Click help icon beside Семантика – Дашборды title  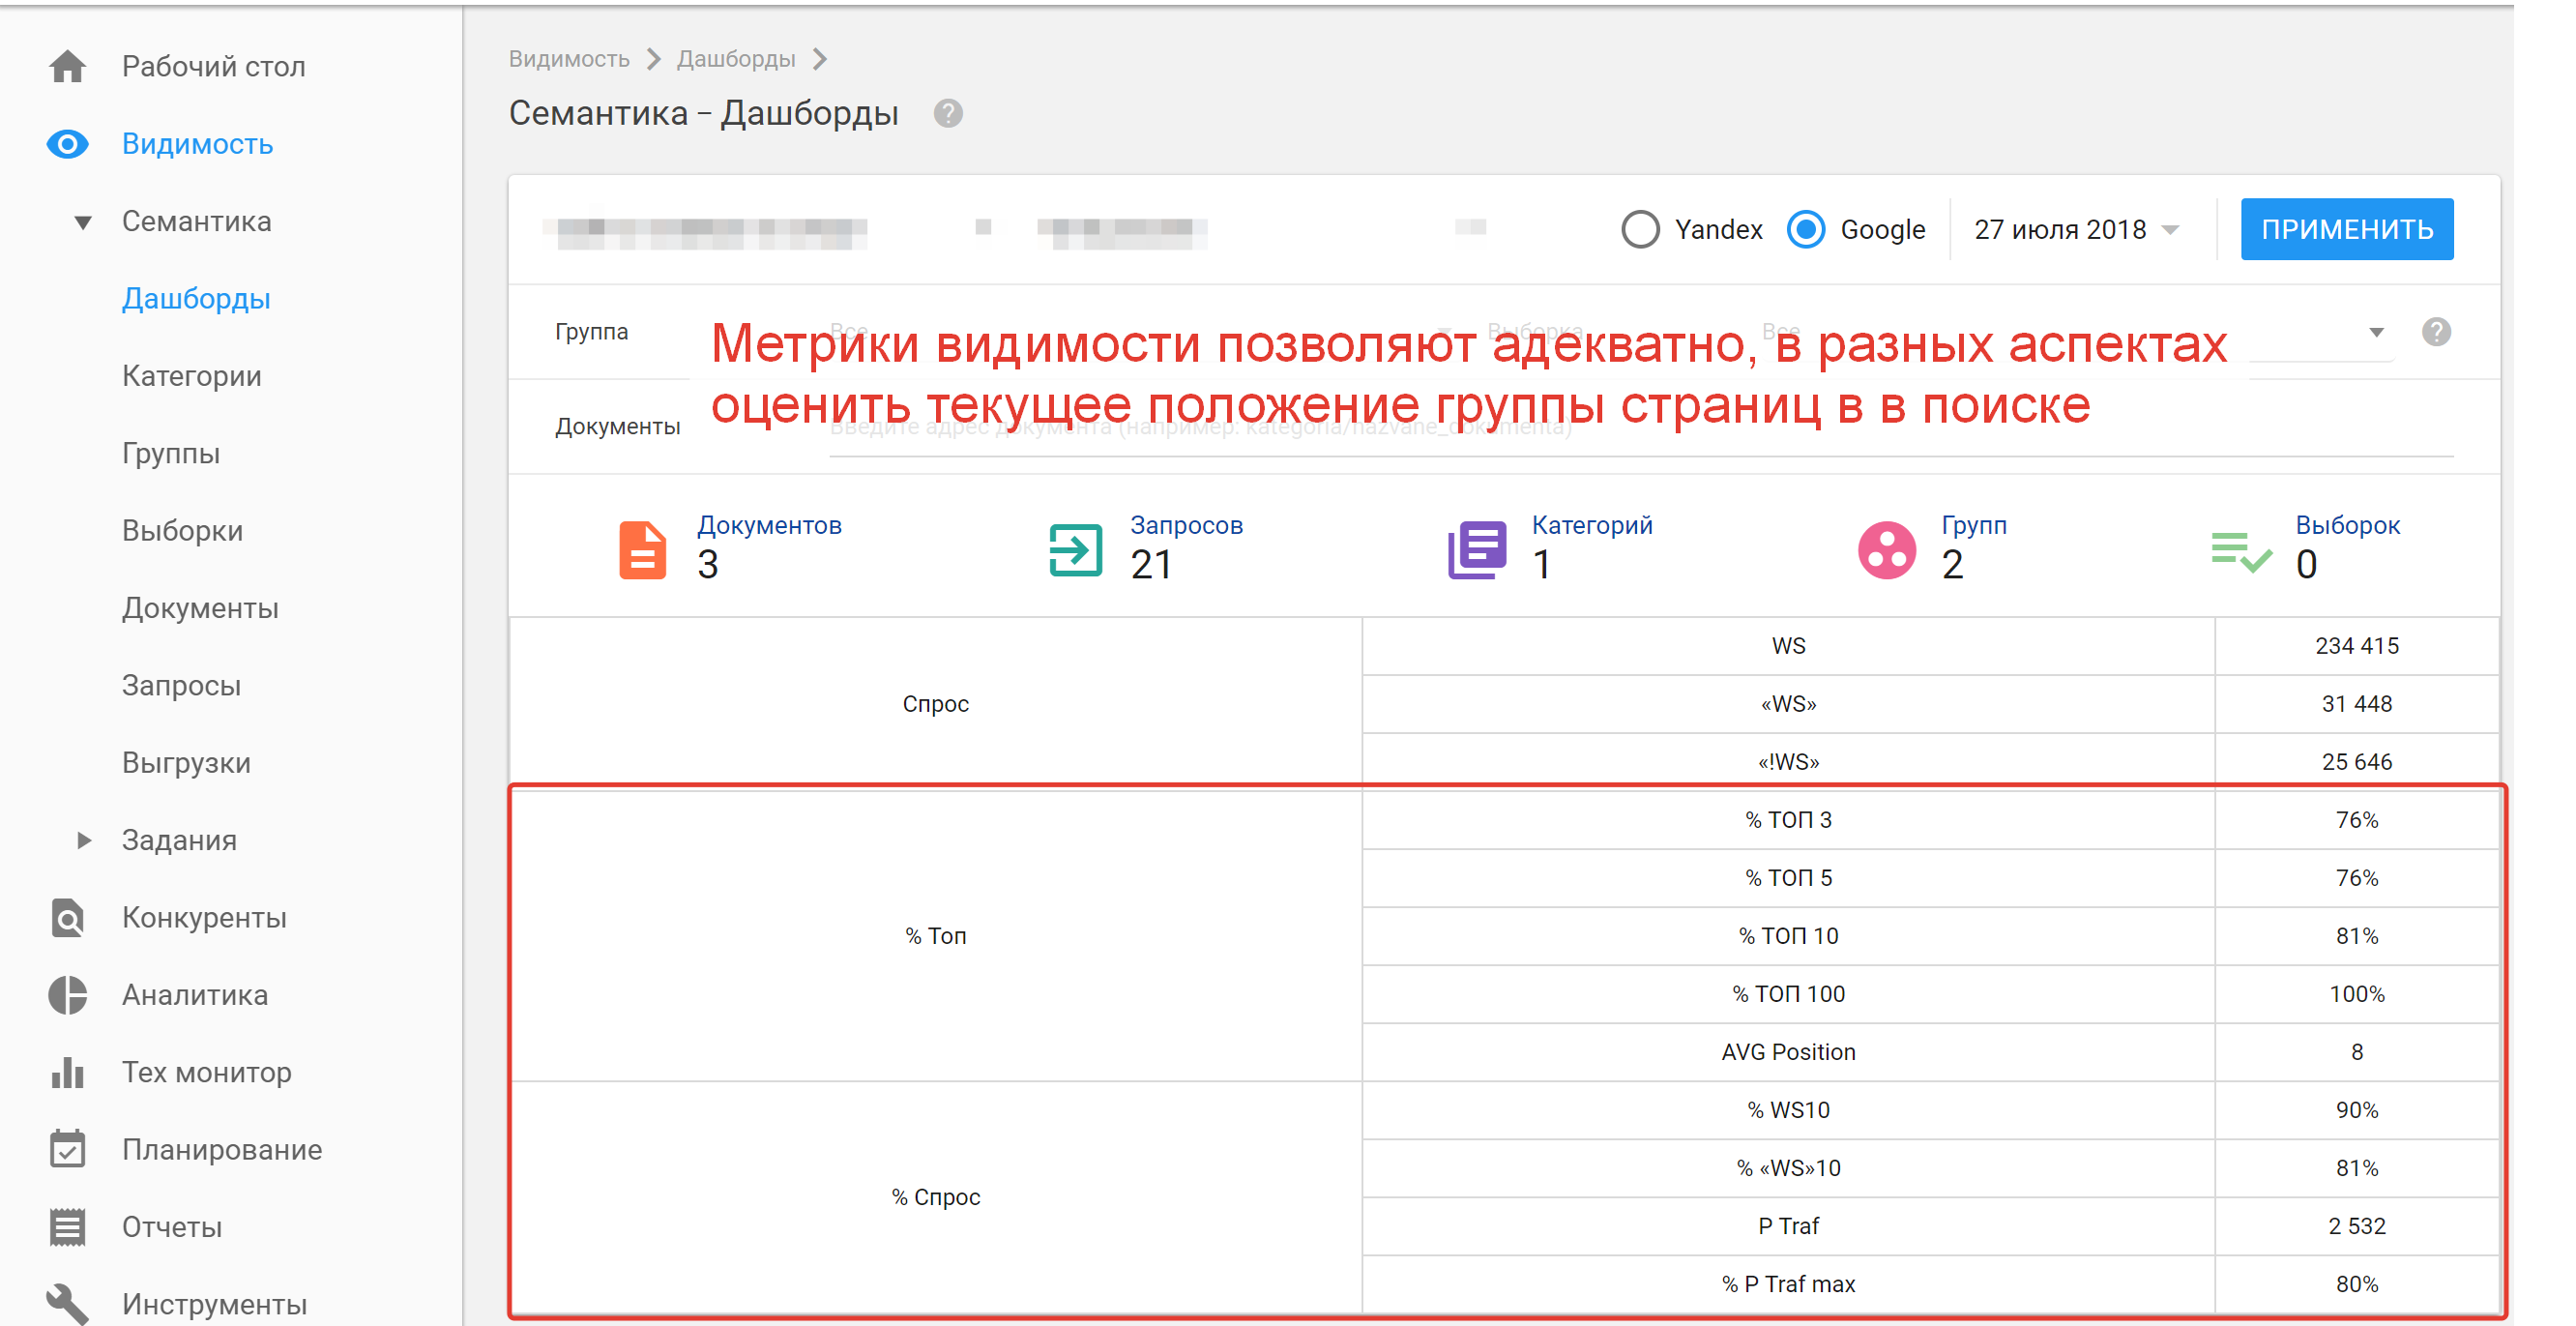(x=947, y=114)
